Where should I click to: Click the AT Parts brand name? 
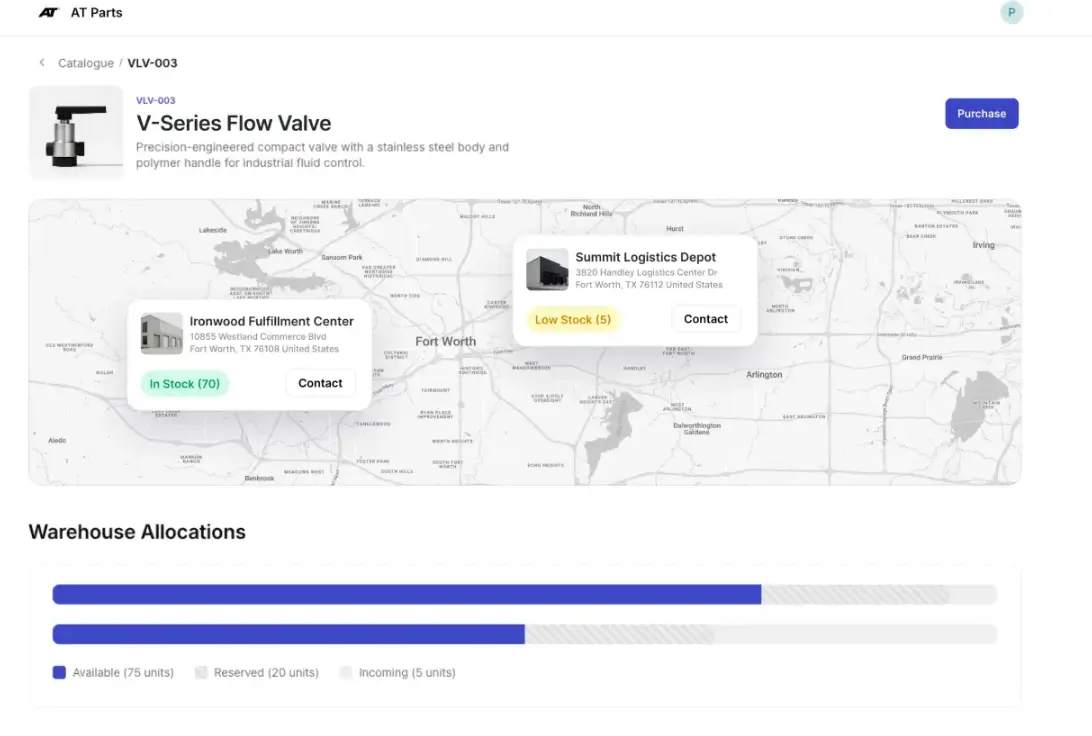96,13
